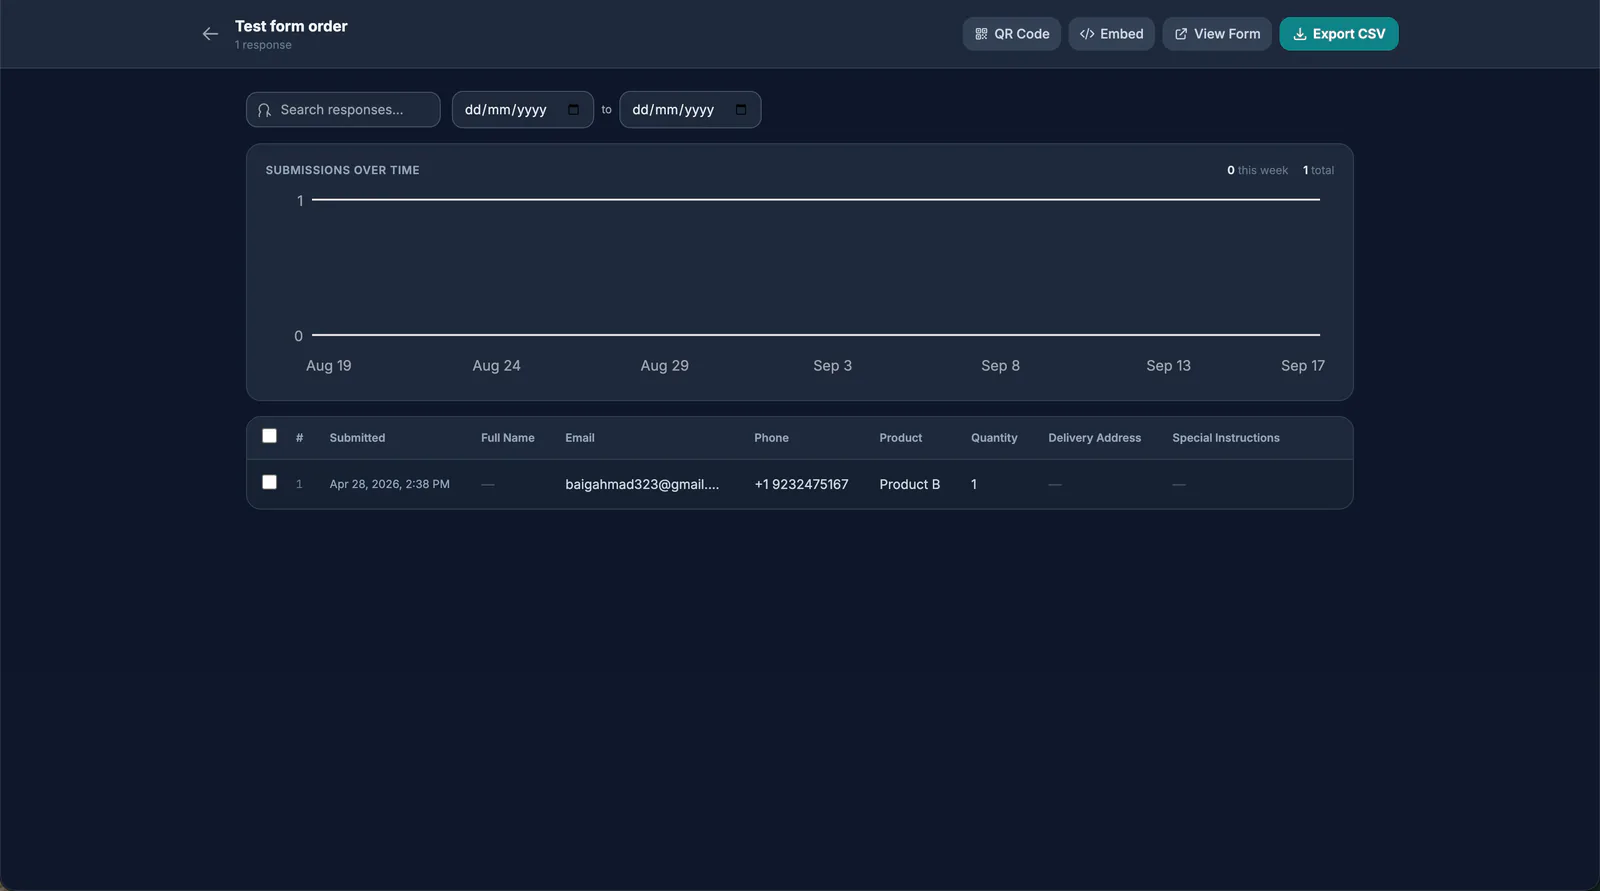Click the Delivery Address column header
The image size is (1600, 891).
click(1095, 438)
